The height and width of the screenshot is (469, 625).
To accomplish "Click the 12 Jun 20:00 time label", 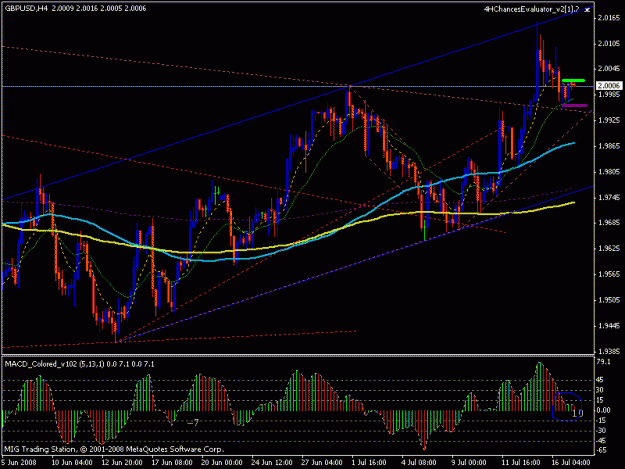I will click(x=122, y=463).
